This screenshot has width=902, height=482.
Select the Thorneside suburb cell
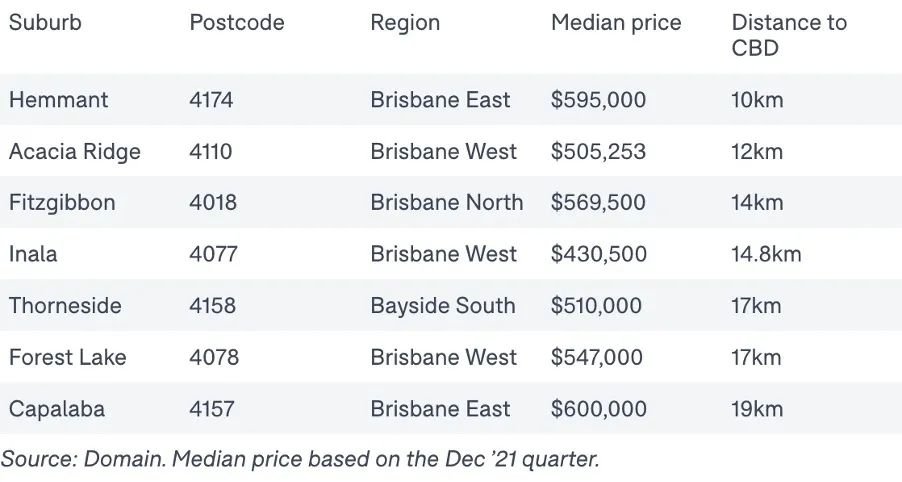coord(65,306)
